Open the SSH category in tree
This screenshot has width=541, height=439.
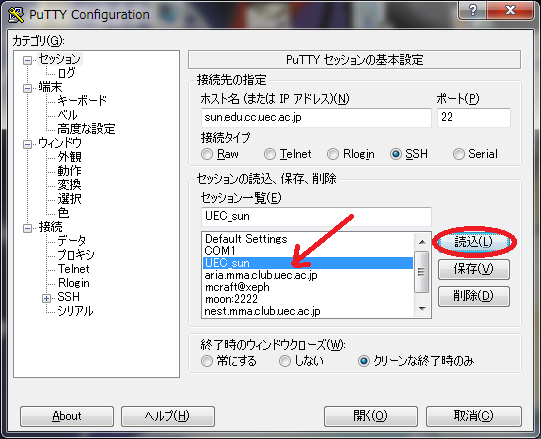68,297
